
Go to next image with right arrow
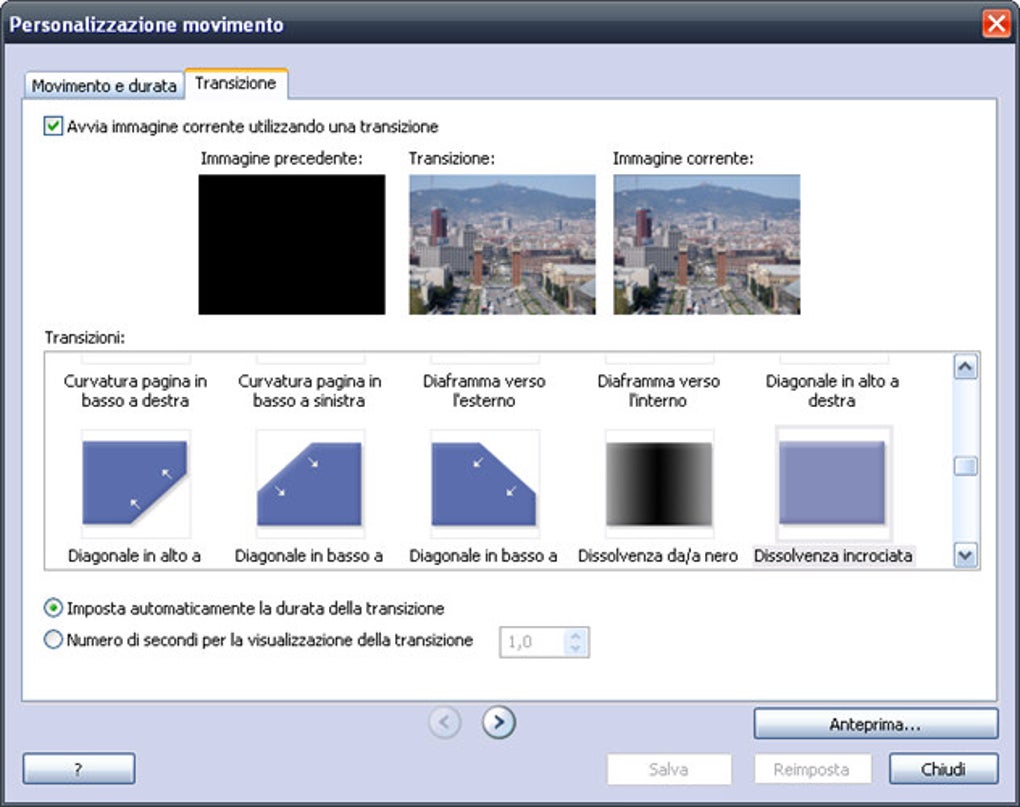point(499,722)
